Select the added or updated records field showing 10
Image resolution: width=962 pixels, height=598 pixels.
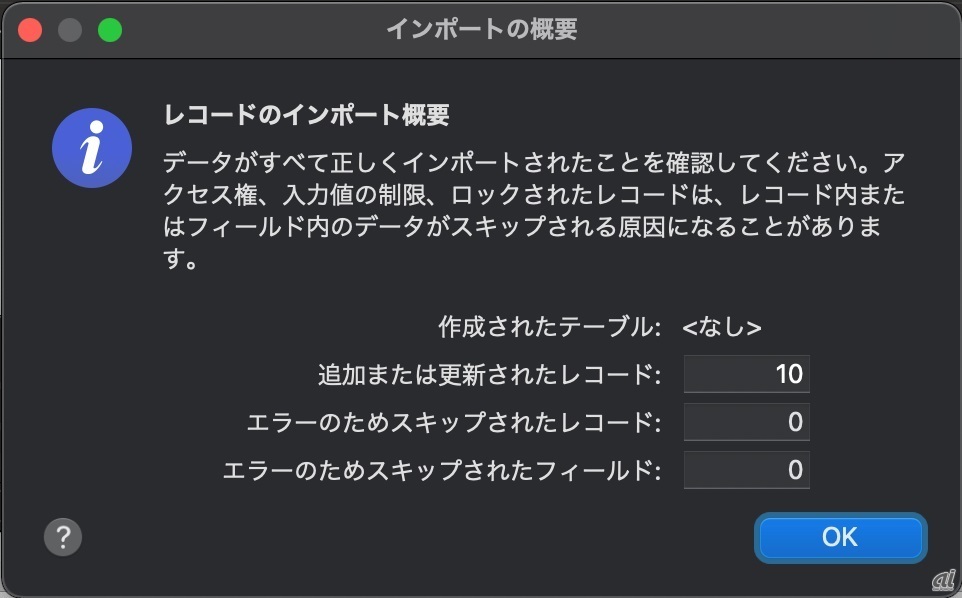(746, 375)
